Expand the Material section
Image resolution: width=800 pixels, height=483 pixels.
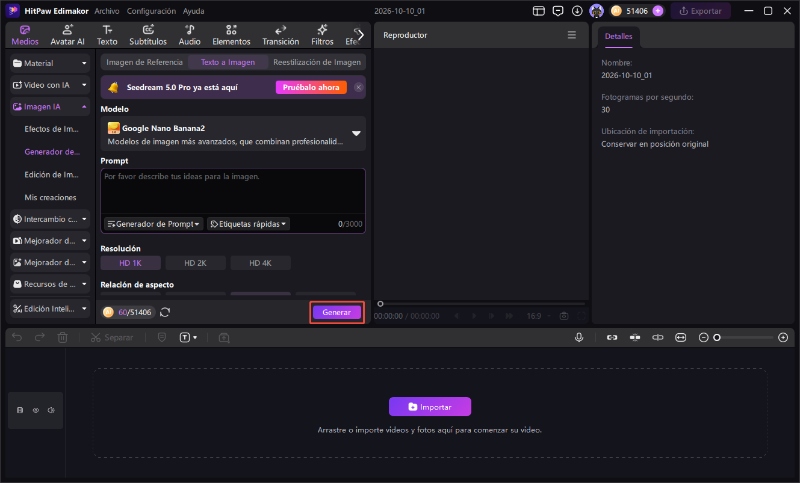point(49,63)
